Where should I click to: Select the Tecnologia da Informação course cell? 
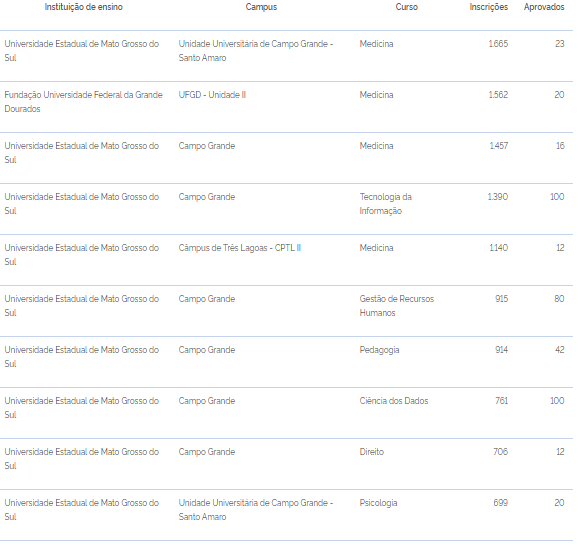point(386,204)
